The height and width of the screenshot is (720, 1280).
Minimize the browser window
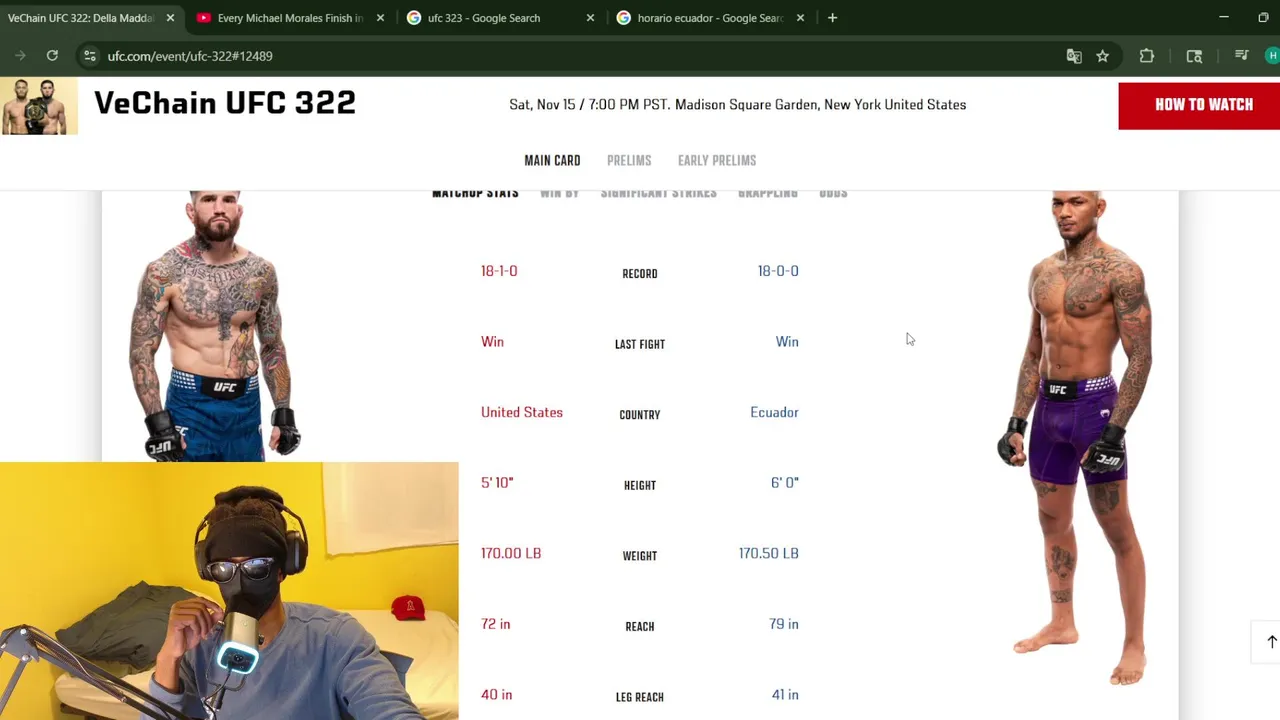(x=1223, y=18)
